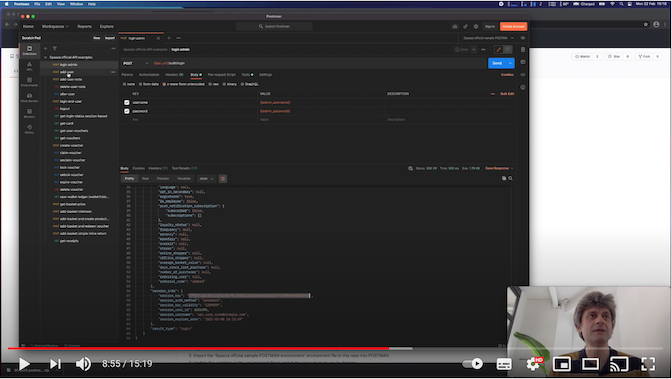Toggle line wrap icon beside JSON dropdown
Image resolution: width=672 pixels, height=379 pixels.
tap(223, 178)
